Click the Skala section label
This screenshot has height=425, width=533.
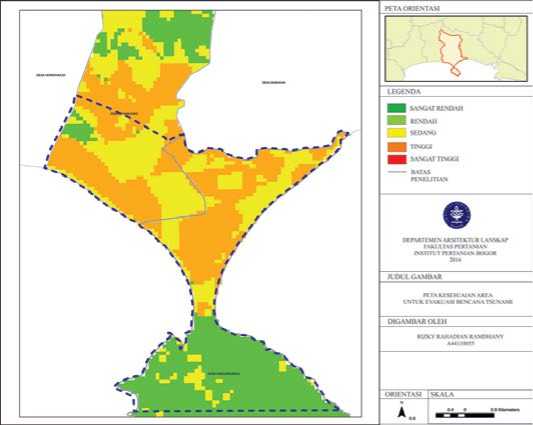[x=442, y=394]
